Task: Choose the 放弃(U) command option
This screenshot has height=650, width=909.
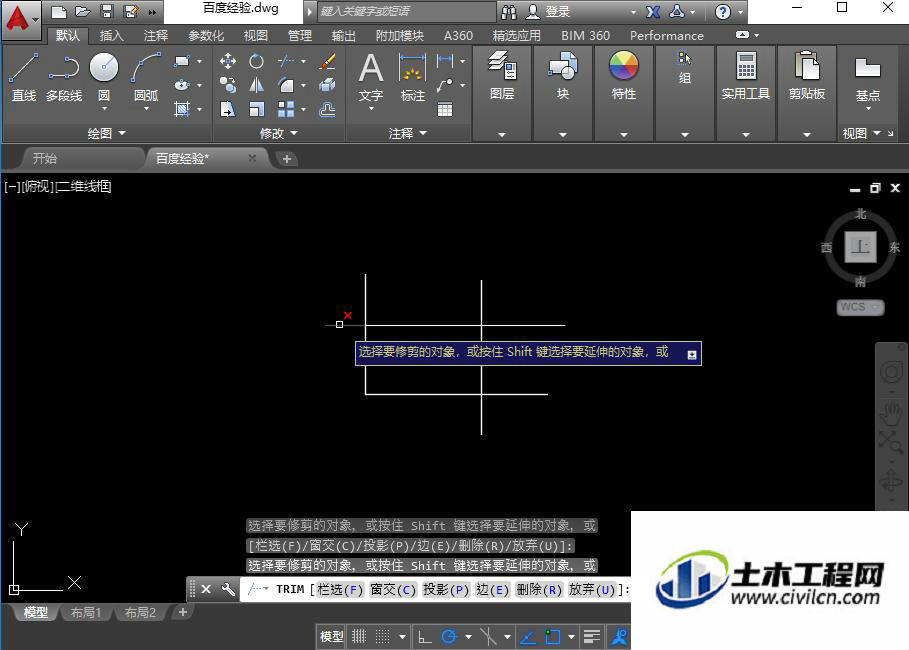Action: [592, 590]
